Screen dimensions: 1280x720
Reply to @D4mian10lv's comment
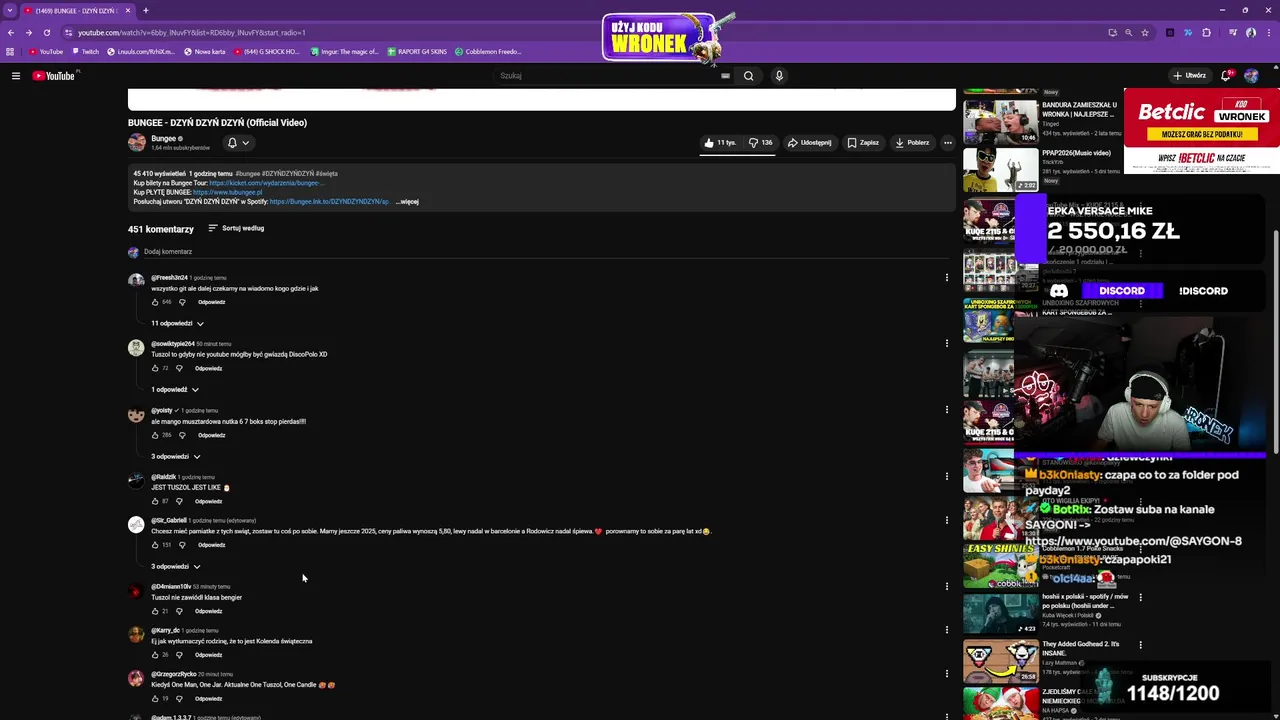pyautogui.click(x=209, y=612)
